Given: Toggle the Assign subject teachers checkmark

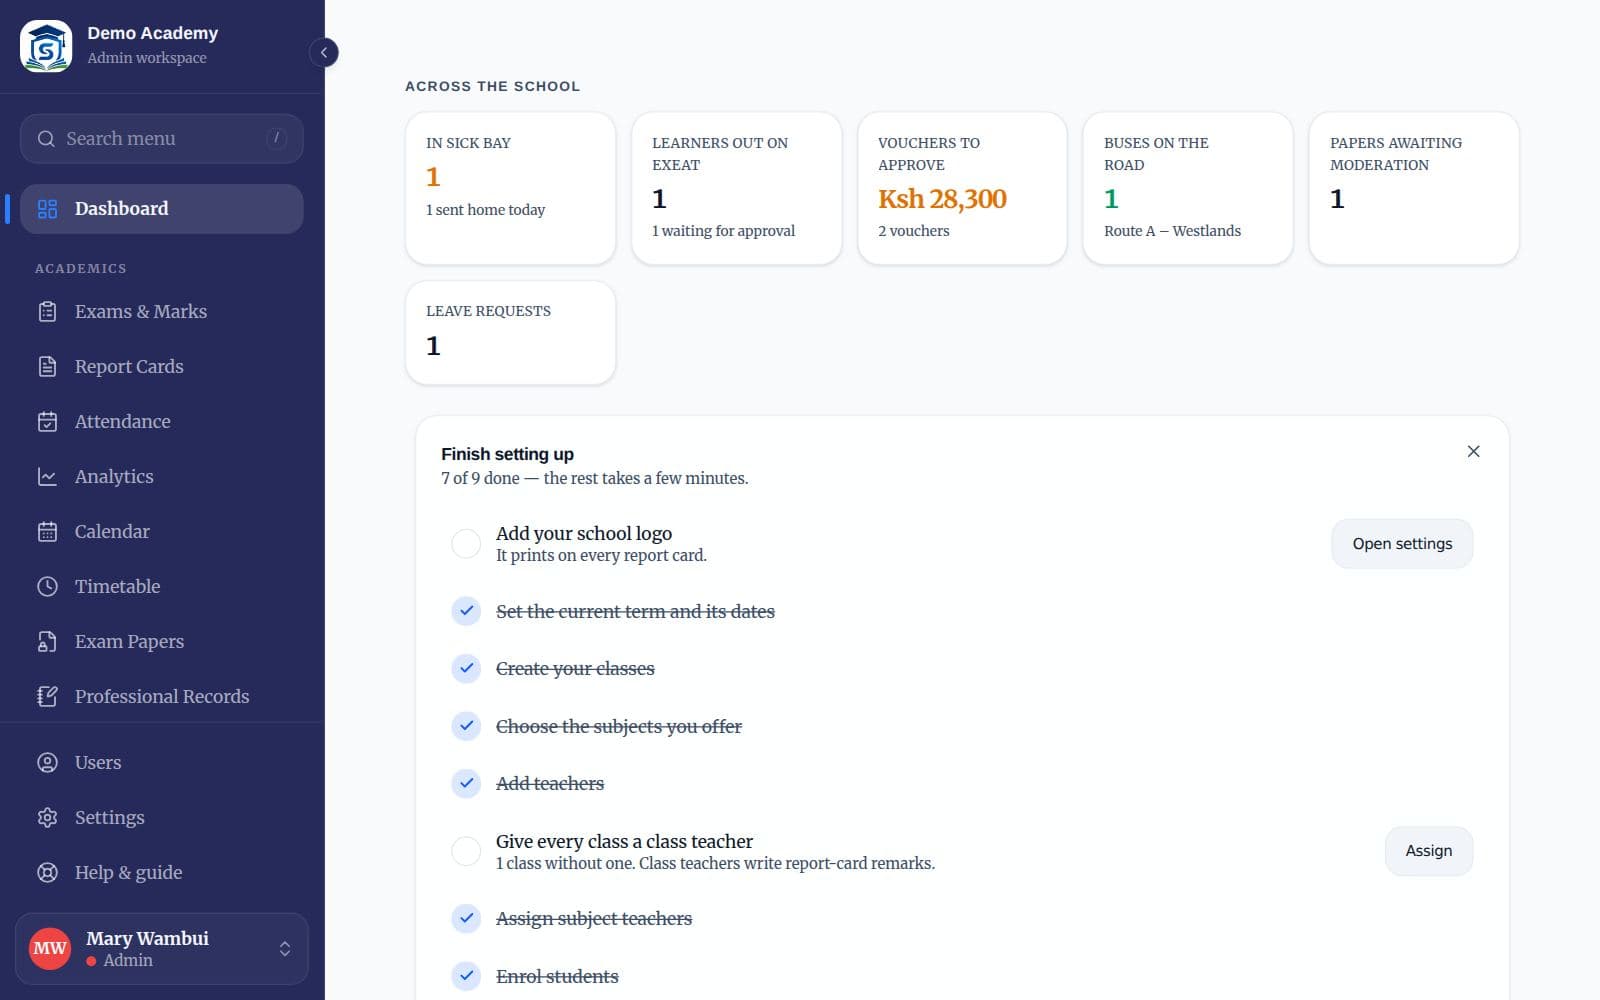Looking at the screenshot, I should point(466,918).
